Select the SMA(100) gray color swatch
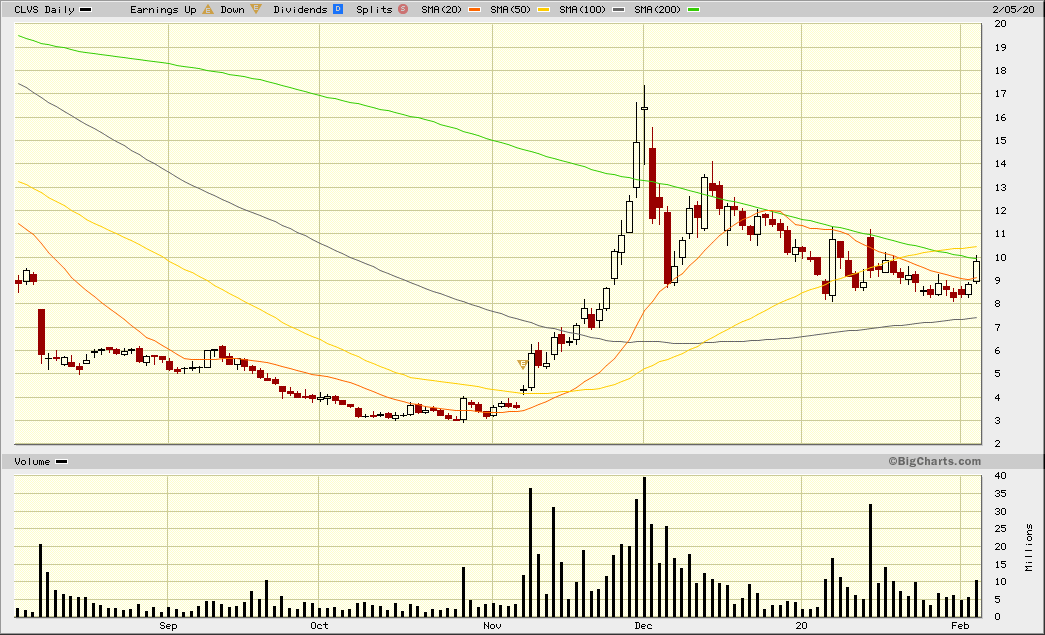Viewport: 1045px width, 635px height. pyautogui.click(x=620, y=9)
